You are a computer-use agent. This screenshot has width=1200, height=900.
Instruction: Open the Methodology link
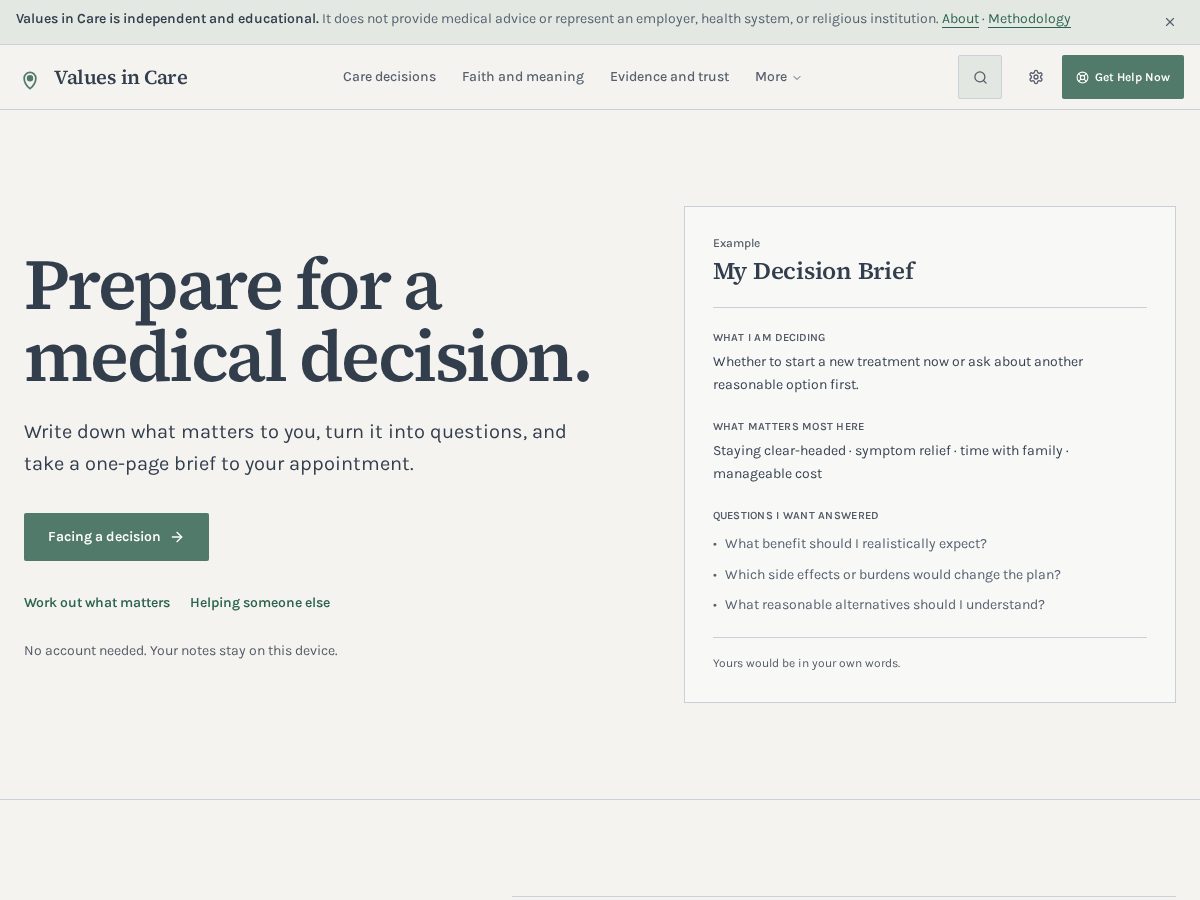(1029, 19)
